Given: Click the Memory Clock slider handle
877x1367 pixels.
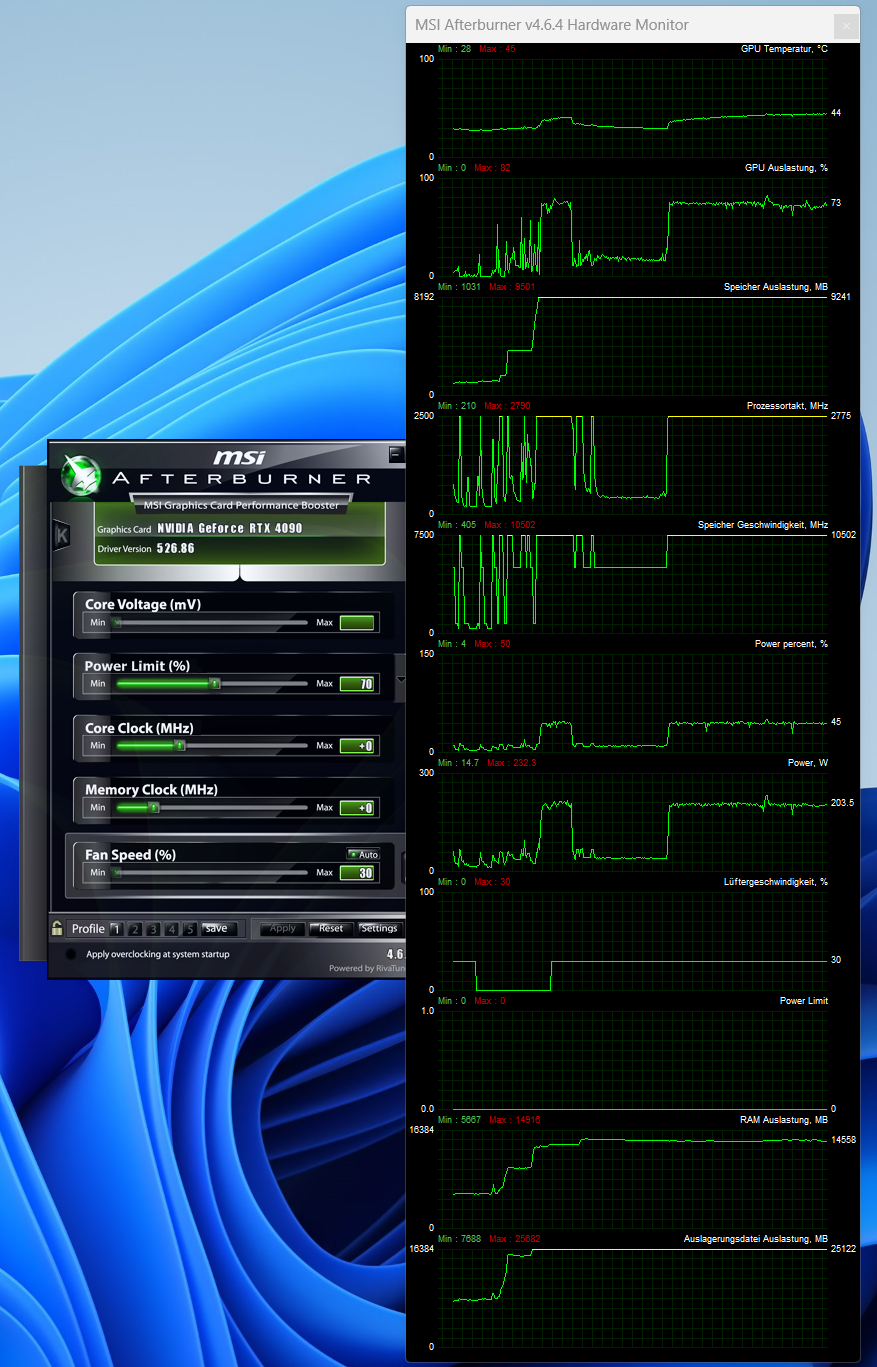Looking at the screenshot, I should [154, 808].
